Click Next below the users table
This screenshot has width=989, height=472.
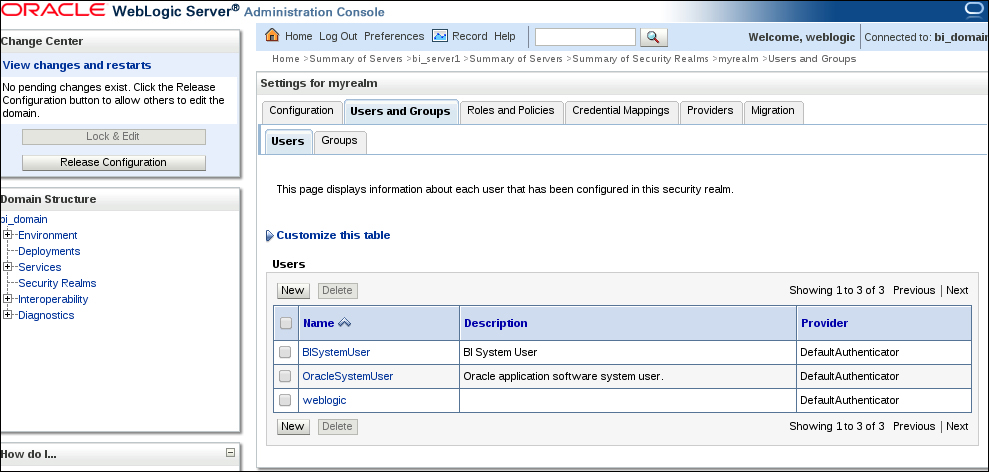[957, 427]
